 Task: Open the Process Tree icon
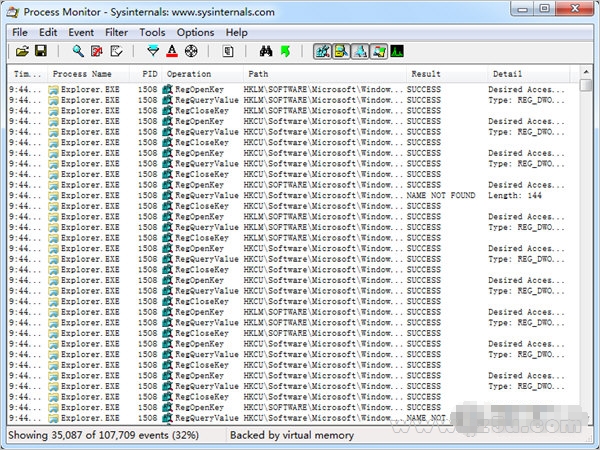(x=228, y=51)
